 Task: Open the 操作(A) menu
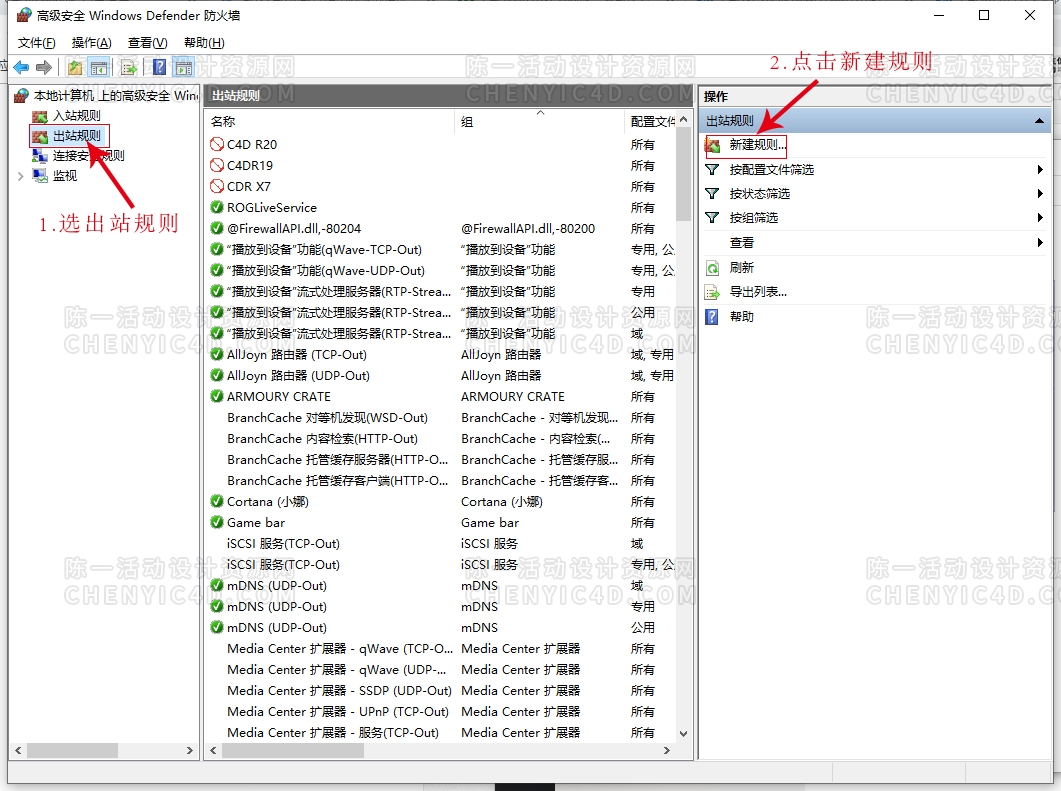[91, 43]
